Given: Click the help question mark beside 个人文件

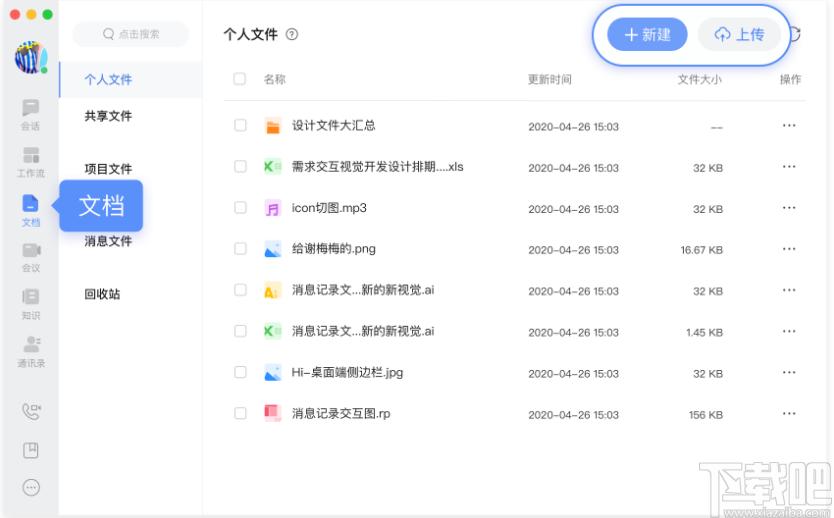Looking at the screenshot, I should coord(291,34).
